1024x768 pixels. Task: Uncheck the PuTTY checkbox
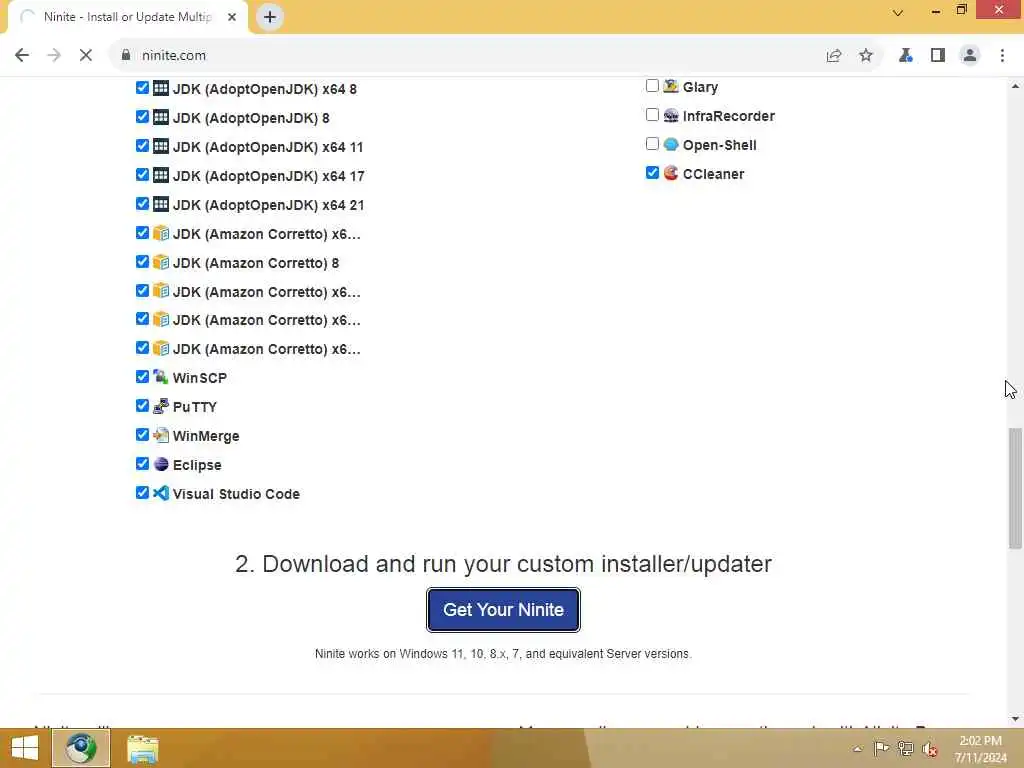click(x=142, y=406)
